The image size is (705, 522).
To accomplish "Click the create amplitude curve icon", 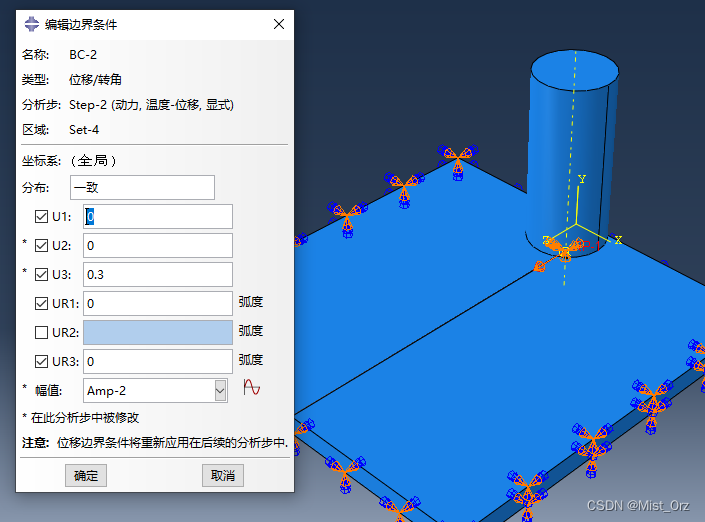I will (x=251, y=389).
